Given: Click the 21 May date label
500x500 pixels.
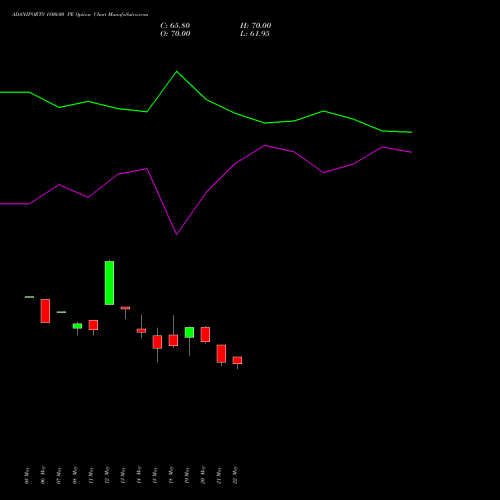Looking at the screenshot, I should pyautogui.click(x=219, y=476).
